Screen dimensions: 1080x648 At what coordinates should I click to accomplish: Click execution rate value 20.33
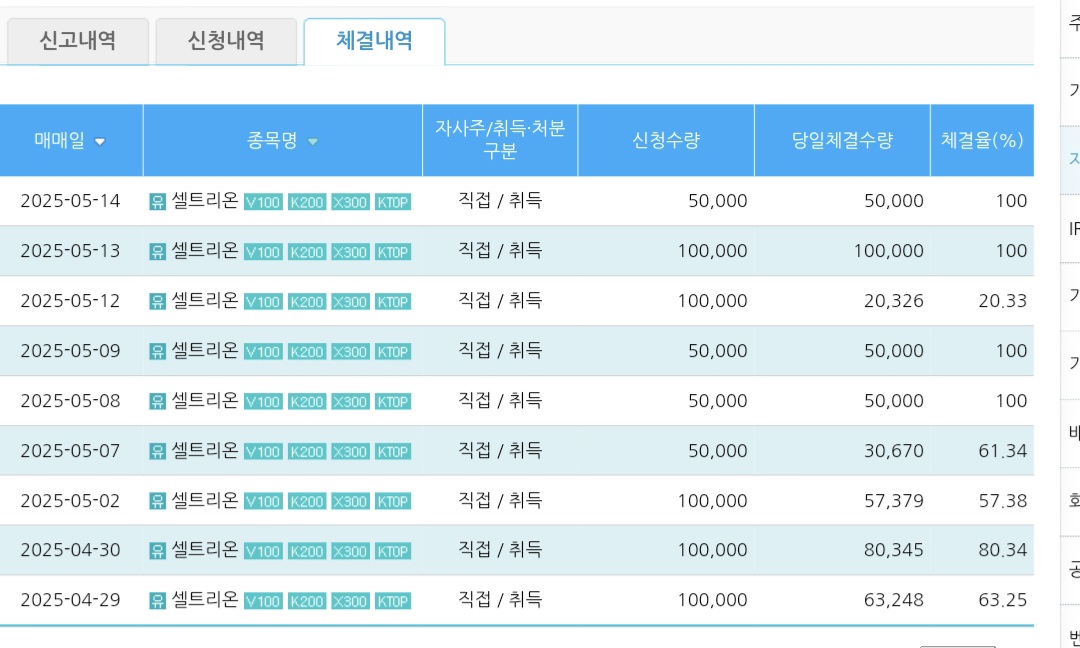(1003, 301)
